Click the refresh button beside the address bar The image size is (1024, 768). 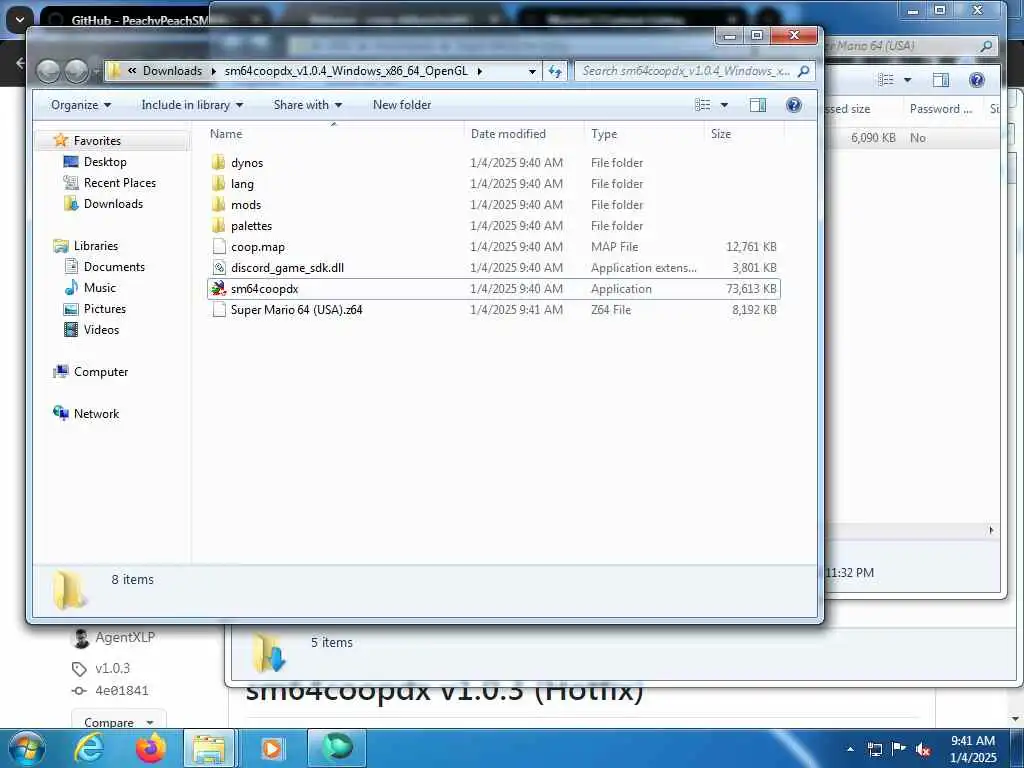tap(555, 71)
